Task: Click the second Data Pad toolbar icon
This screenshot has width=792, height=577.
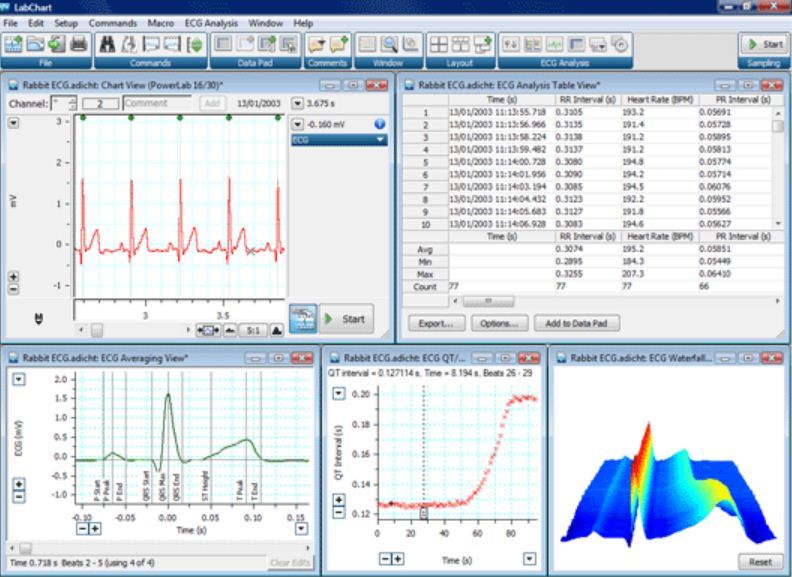Action: click(245, 44)
